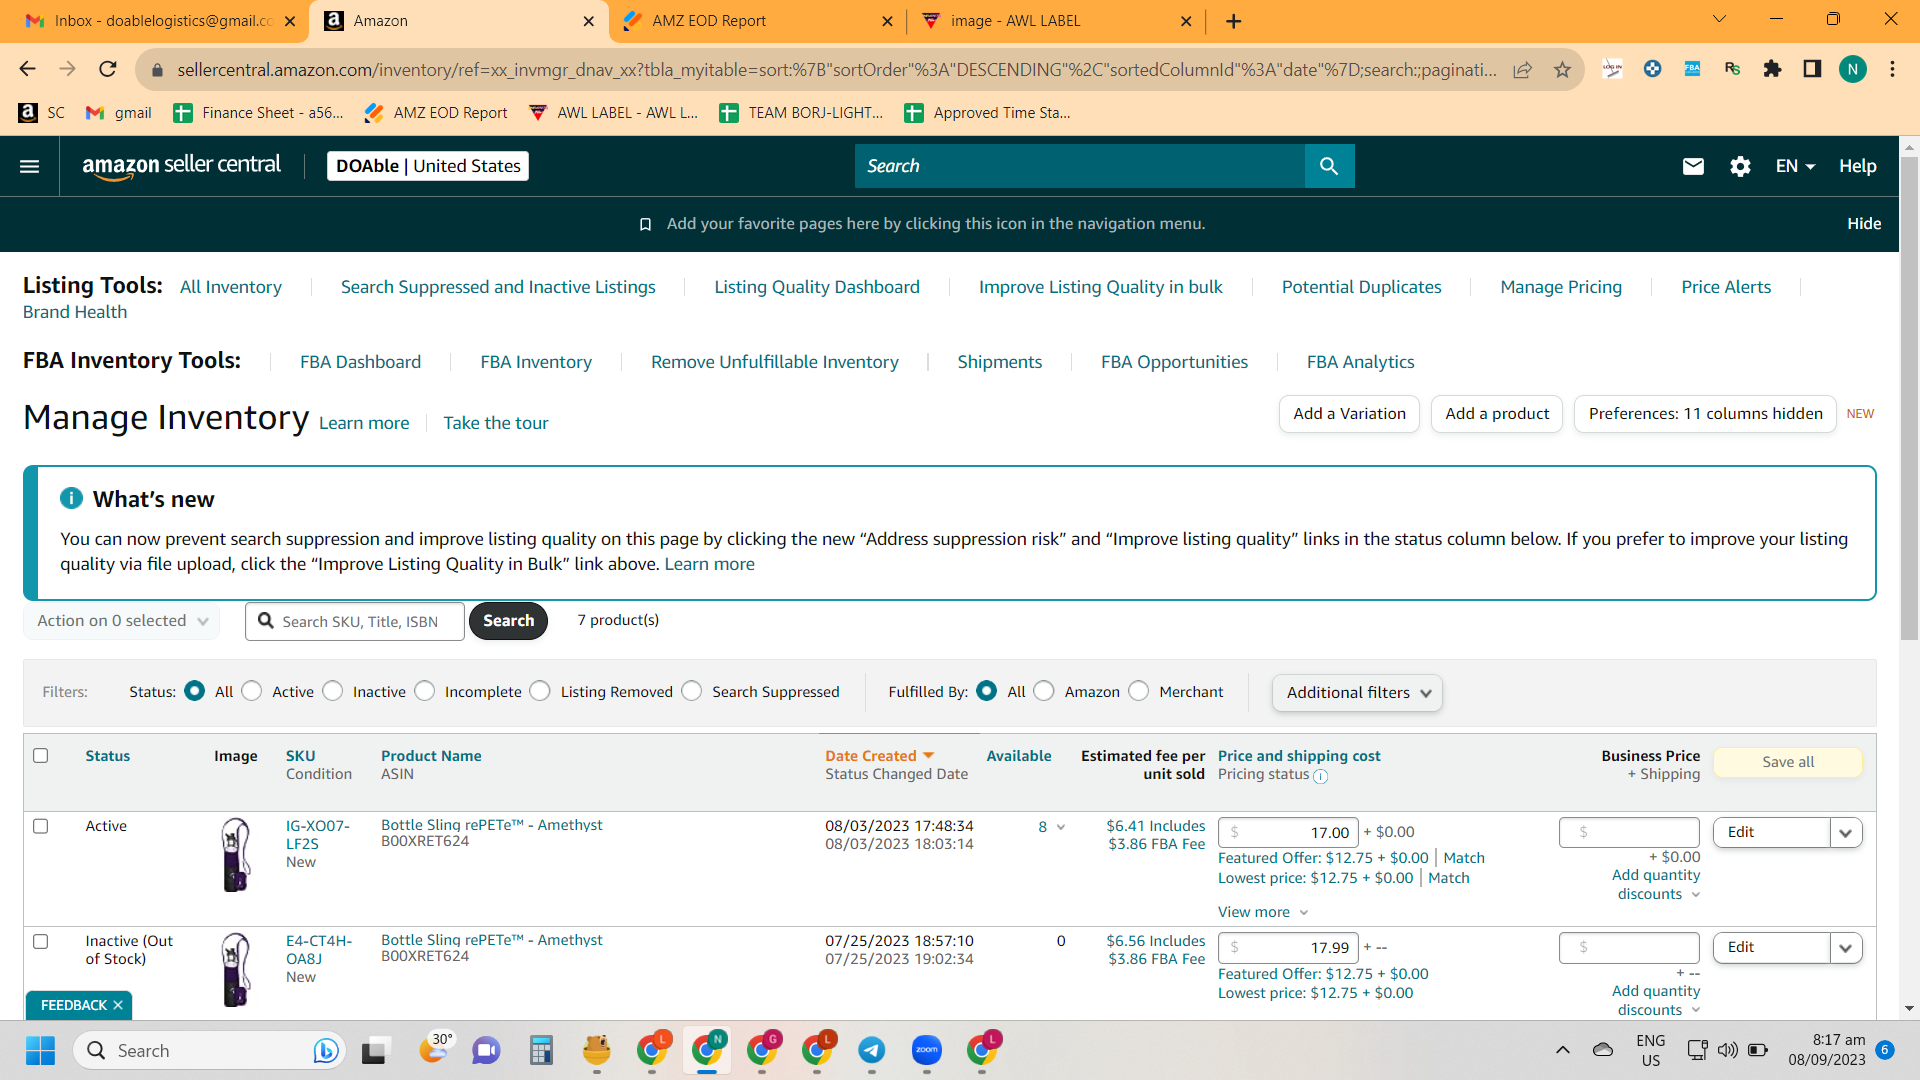This screenshot has width=1920, height=1080.
Task: Select the Search Suppressed status filter
Action: coord(692,691)
